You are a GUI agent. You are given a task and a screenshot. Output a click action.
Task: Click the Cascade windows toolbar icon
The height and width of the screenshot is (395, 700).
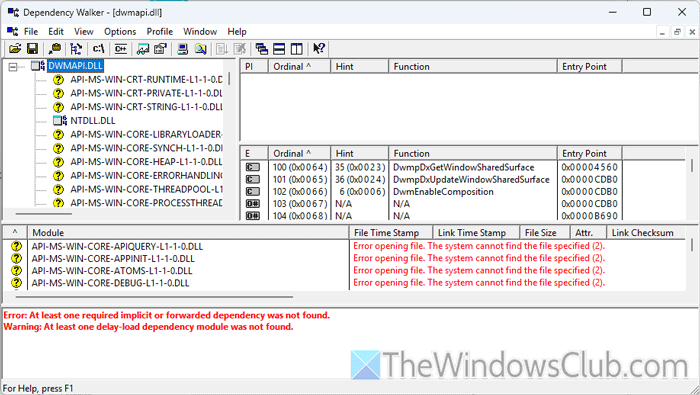(262, 49)
